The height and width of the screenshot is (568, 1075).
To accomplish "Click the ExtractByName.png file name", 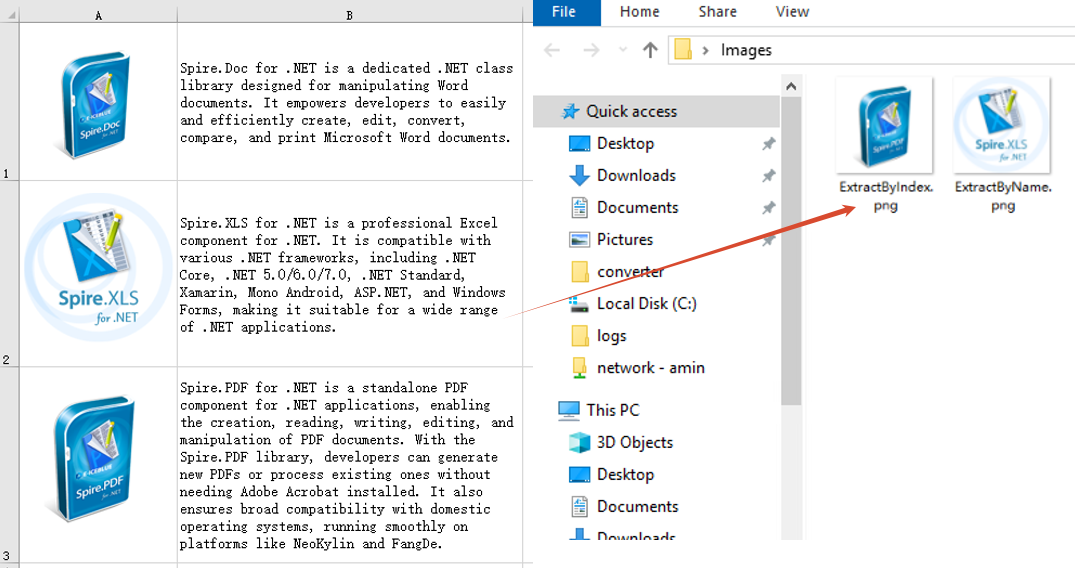I will point(1003,196).
